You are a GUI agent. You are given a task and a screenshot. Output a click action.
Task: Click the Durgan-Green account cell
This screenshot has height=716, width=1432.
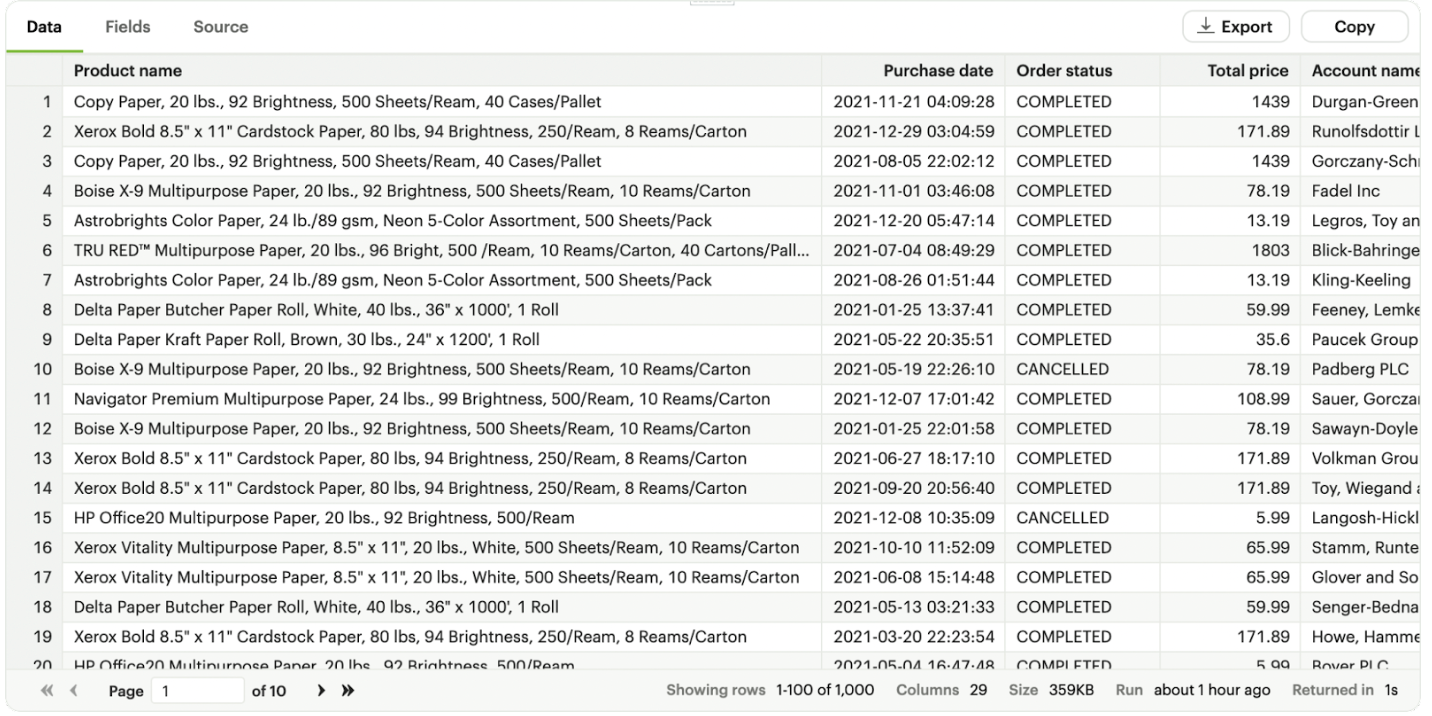point(1360,101)
